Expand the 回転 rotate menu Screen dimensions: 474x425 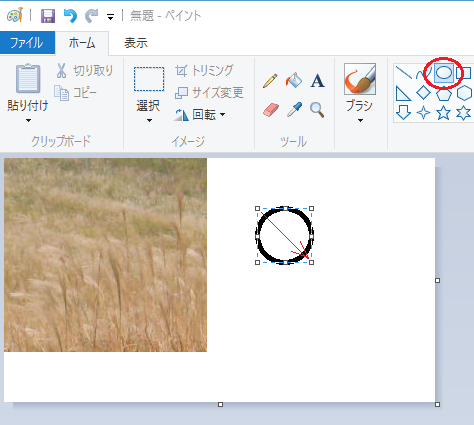click(x=200, y=115)
